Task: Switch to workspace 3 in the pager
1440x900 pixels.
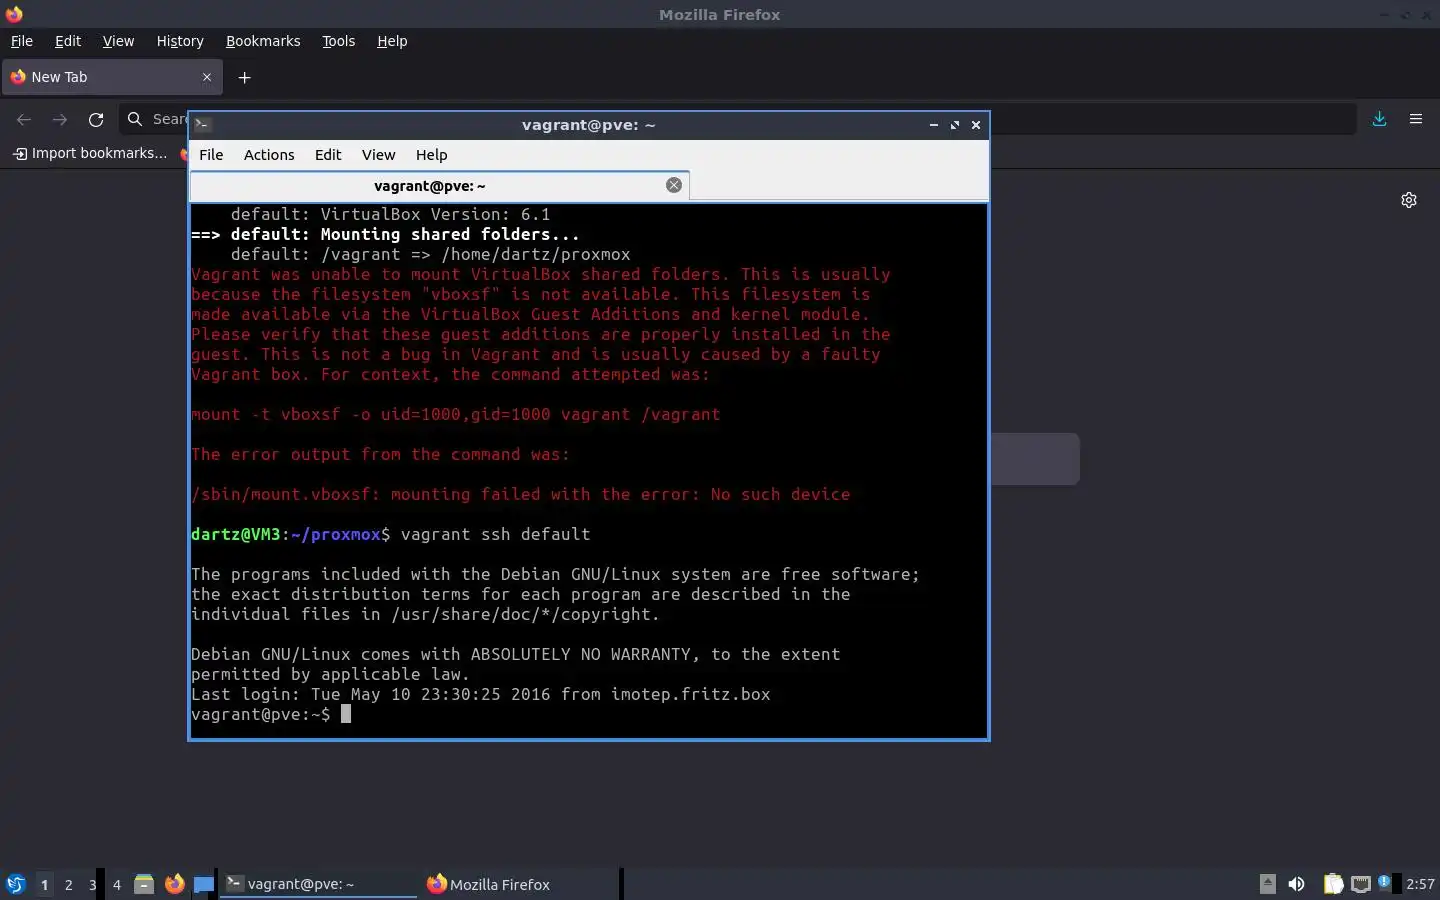Action: [92, 884]
